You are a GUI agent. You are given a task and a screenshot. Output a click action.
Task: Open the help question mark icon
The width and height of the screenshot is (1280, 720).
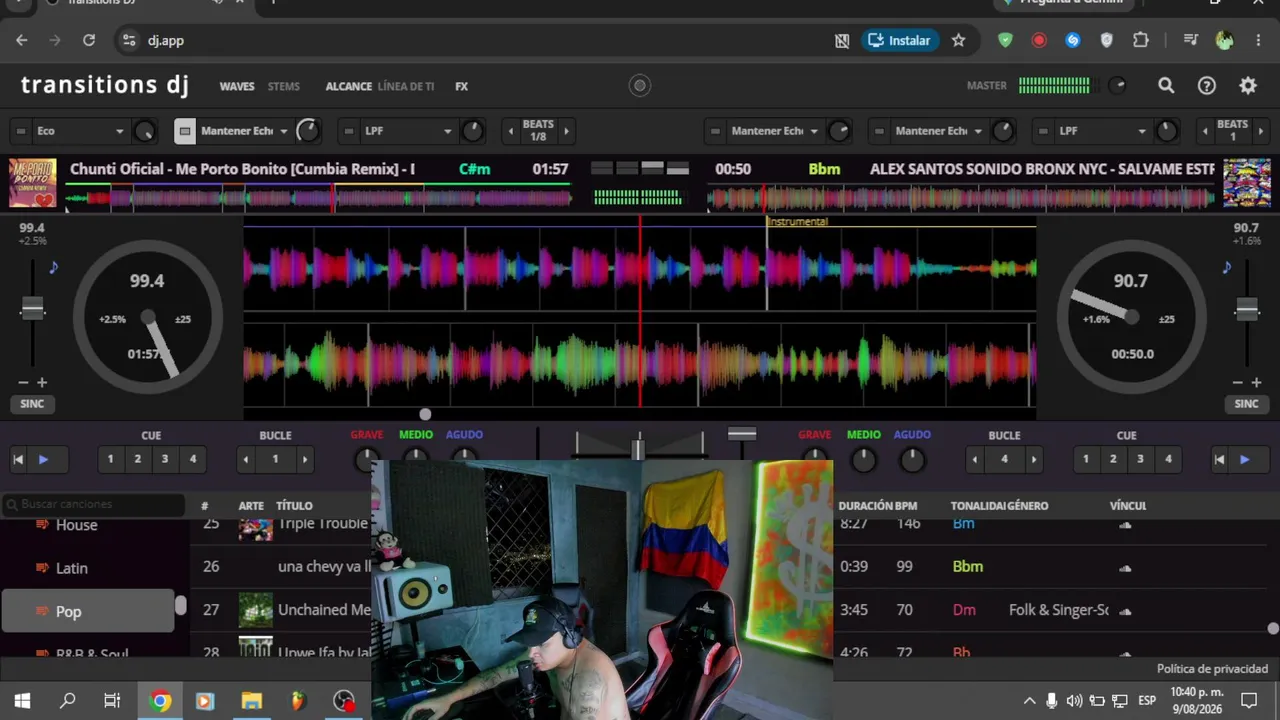pos(1207,86)
